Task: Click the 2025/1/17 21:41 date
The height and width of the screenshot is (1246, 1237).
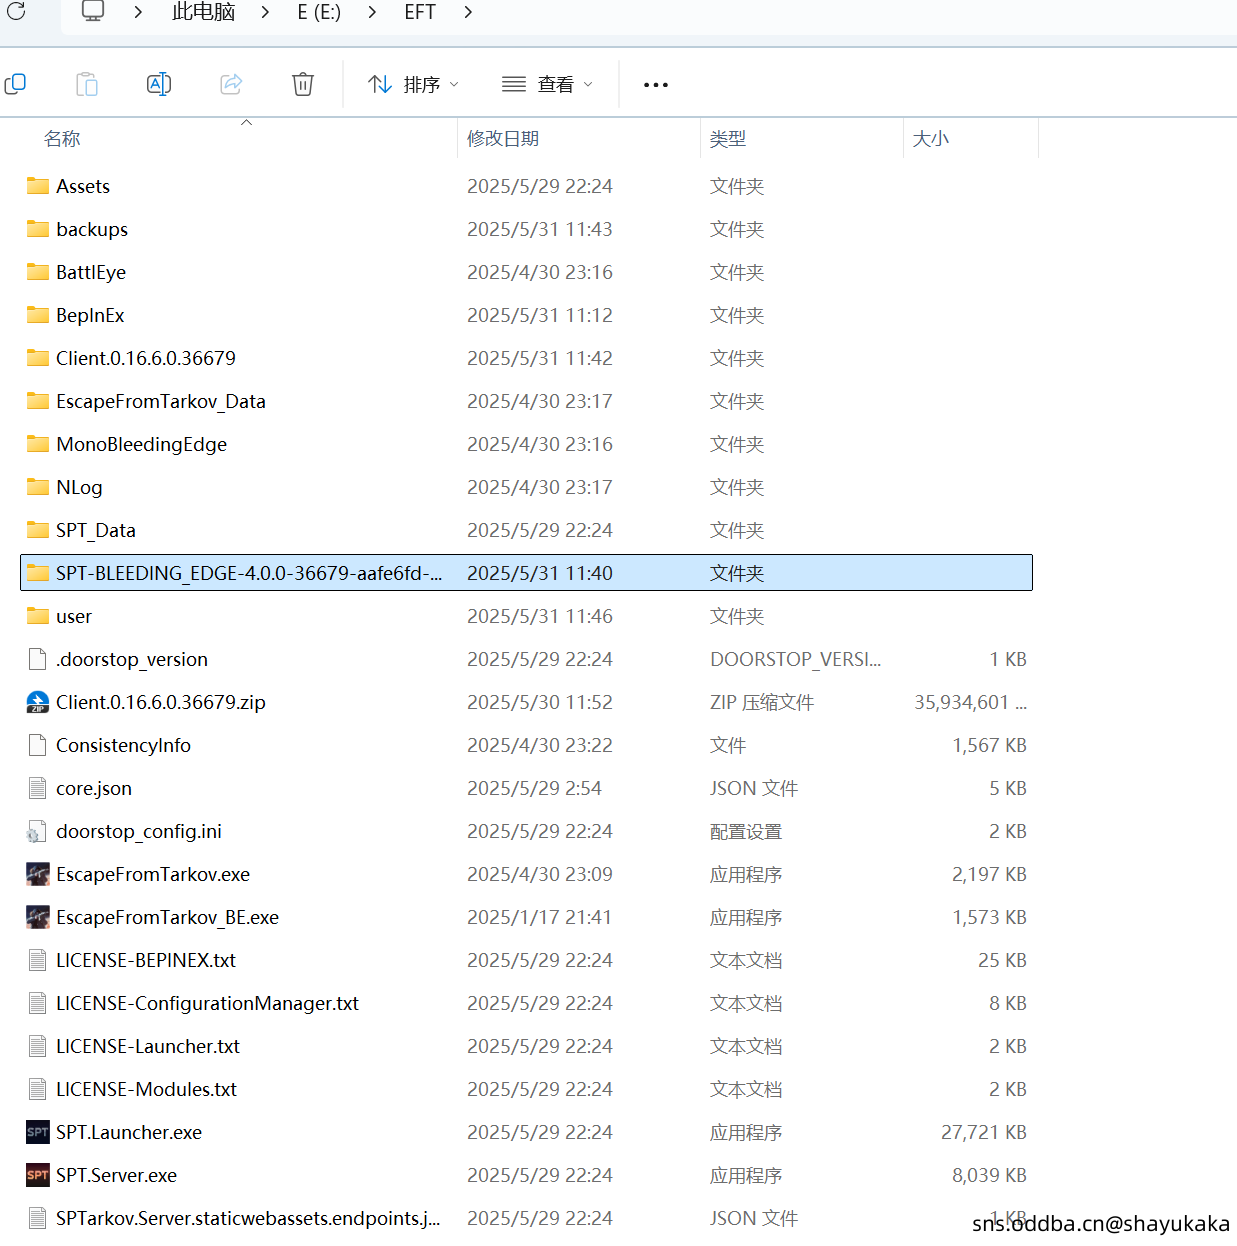Action: [539, 917]
